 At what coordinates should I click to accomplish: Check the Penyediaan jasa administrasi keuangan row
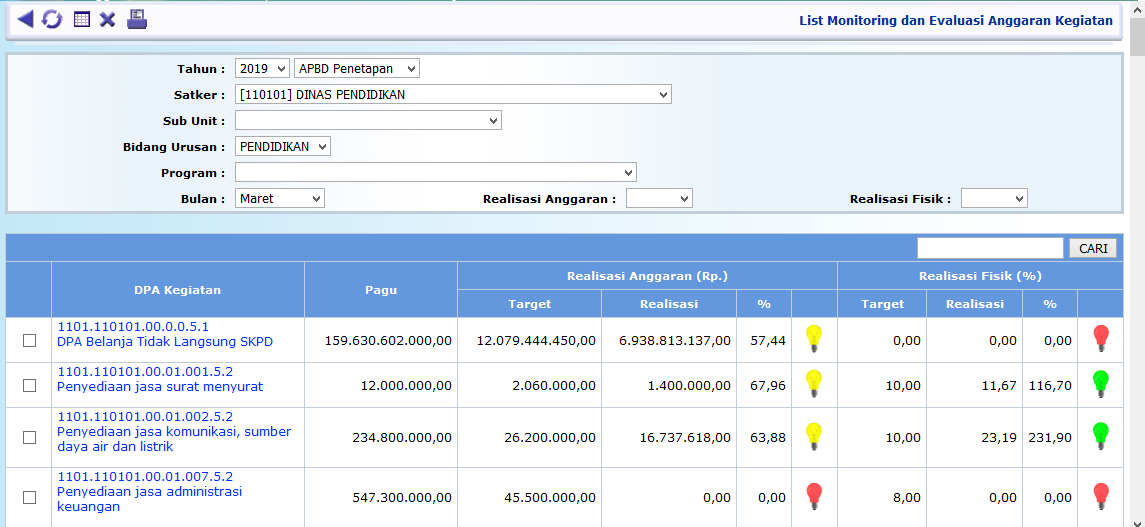29,497
